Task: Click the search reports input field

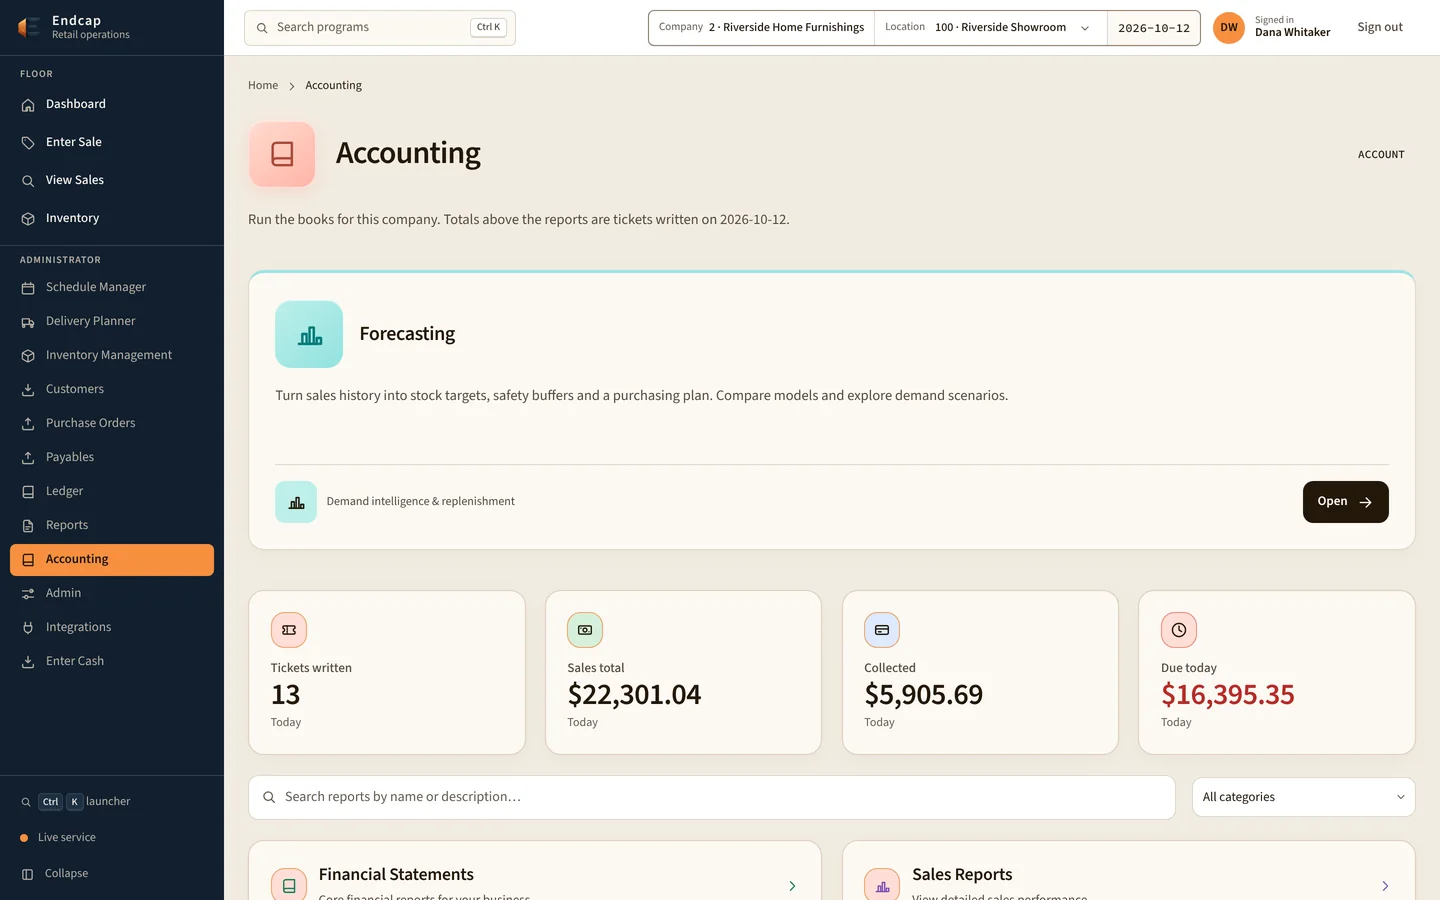Action: coord(712,797)
